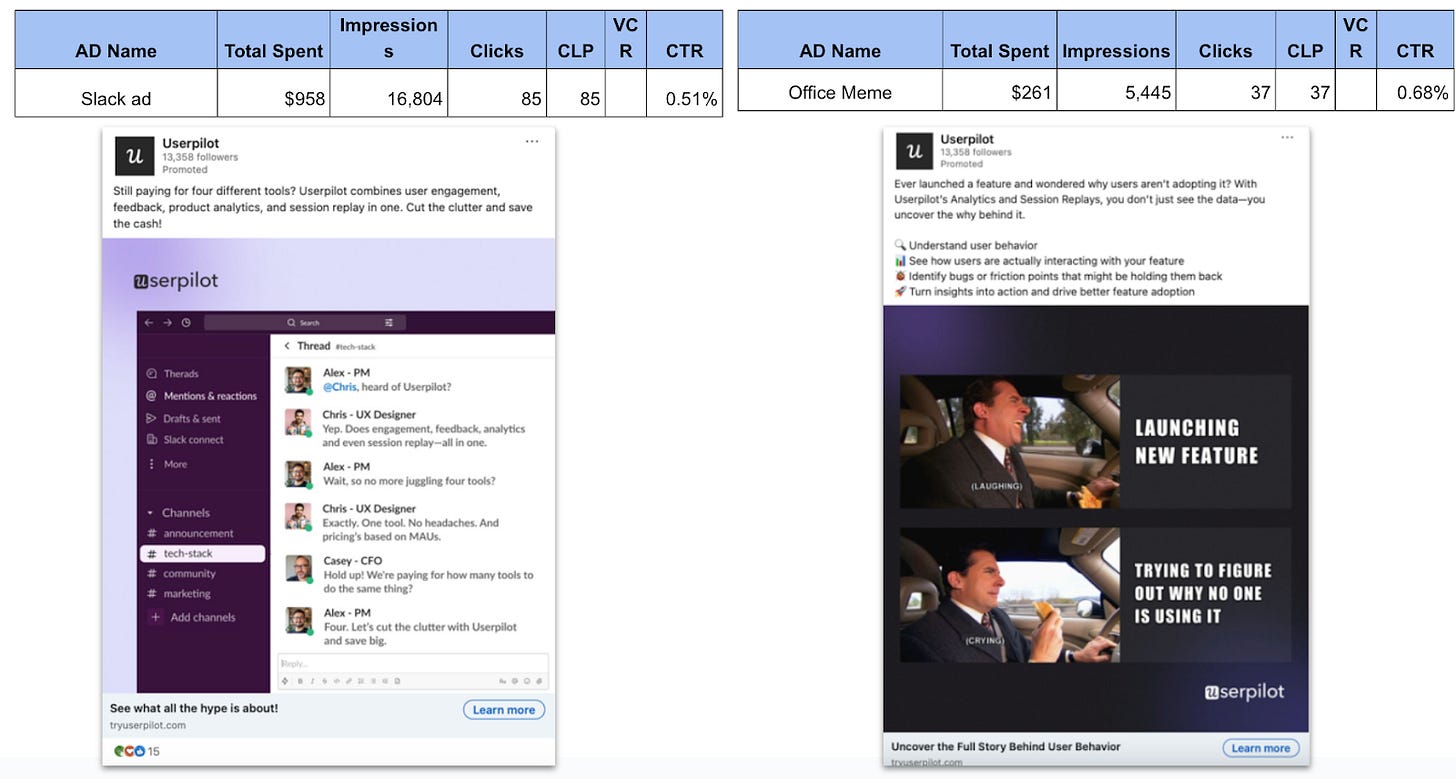1456x779 pixels.
Task: Click 'More' in Slack sidebar
Action: coord(167,464)
